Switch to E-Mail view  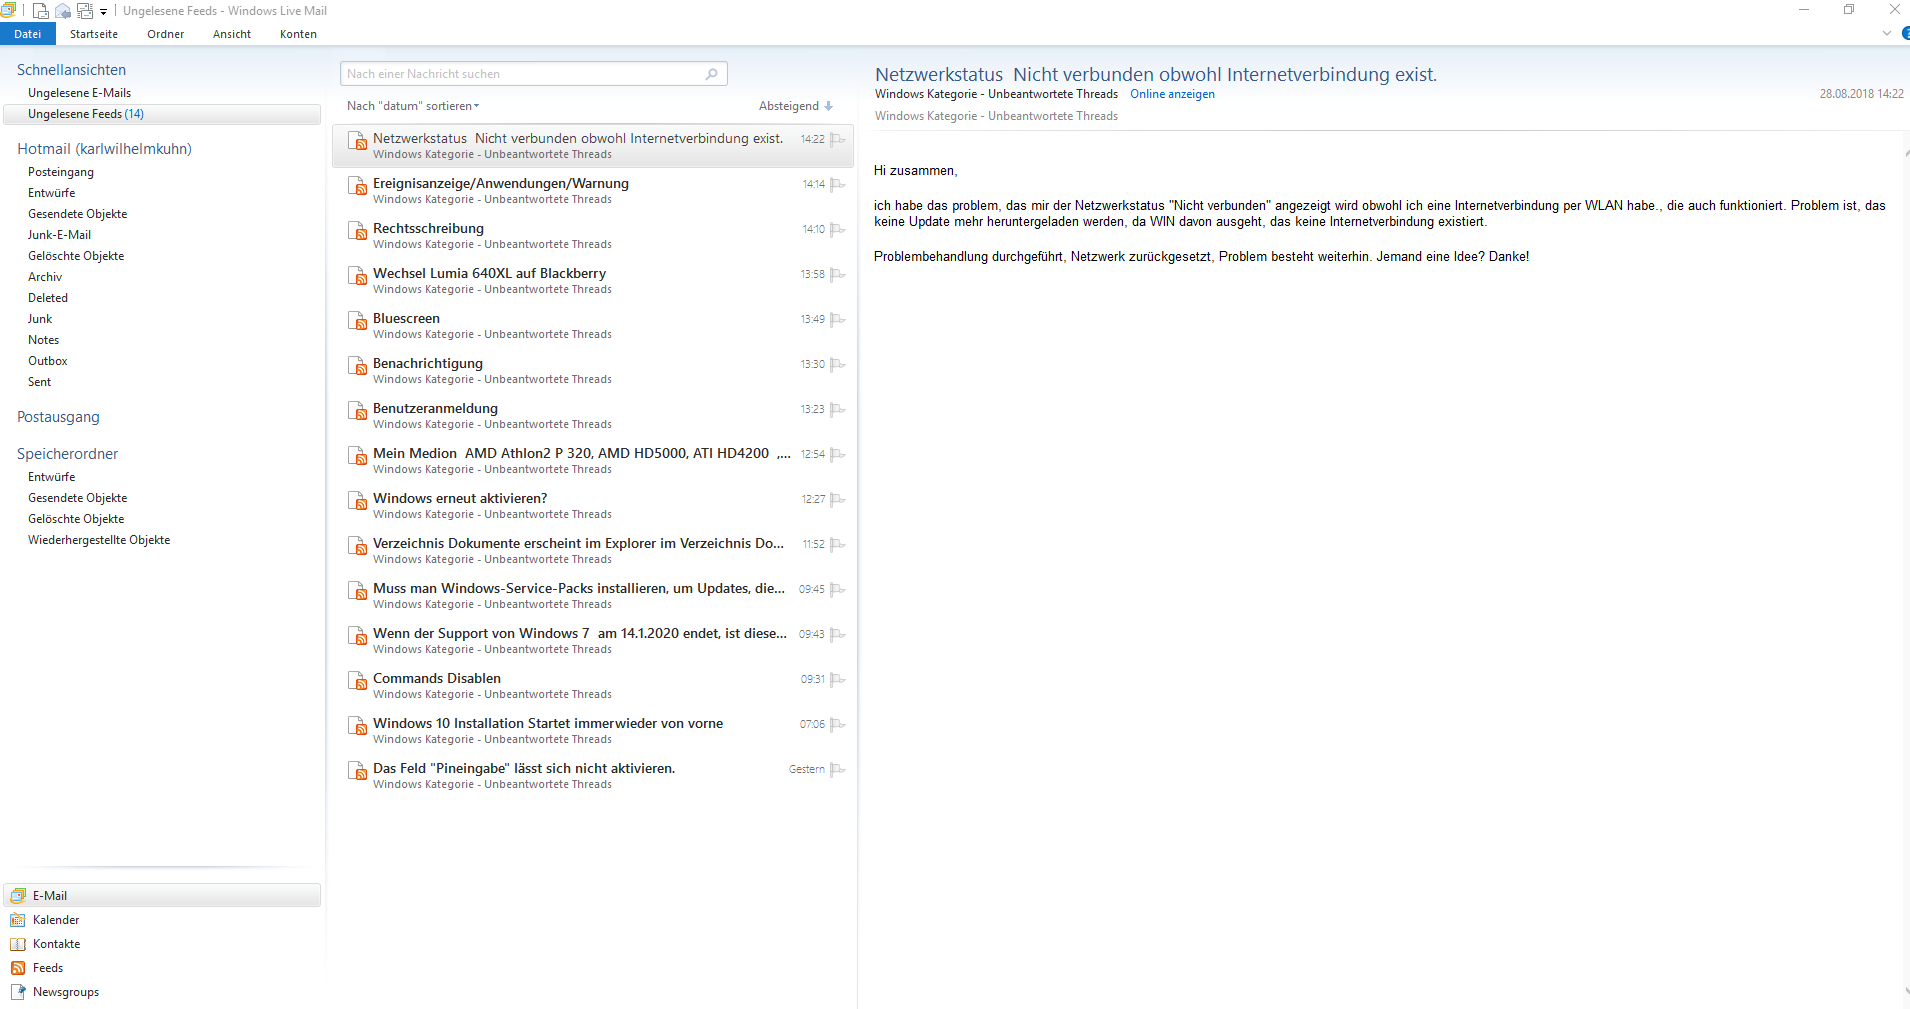pyautogui.click(x=162, y=896)
